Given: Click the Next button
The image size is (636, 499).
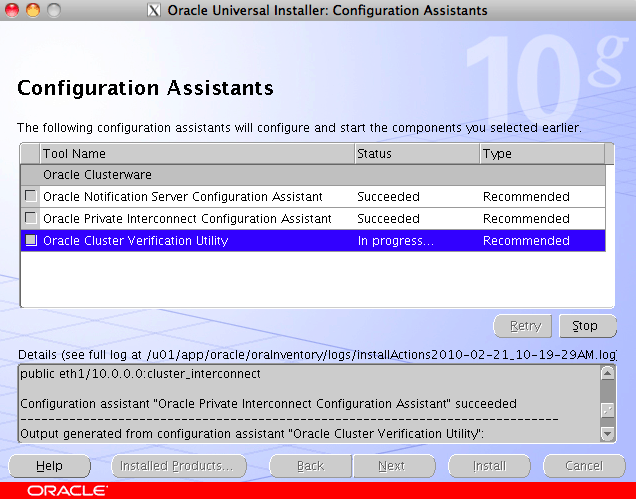Looking at the screenshot, I should tap(391, 466).
